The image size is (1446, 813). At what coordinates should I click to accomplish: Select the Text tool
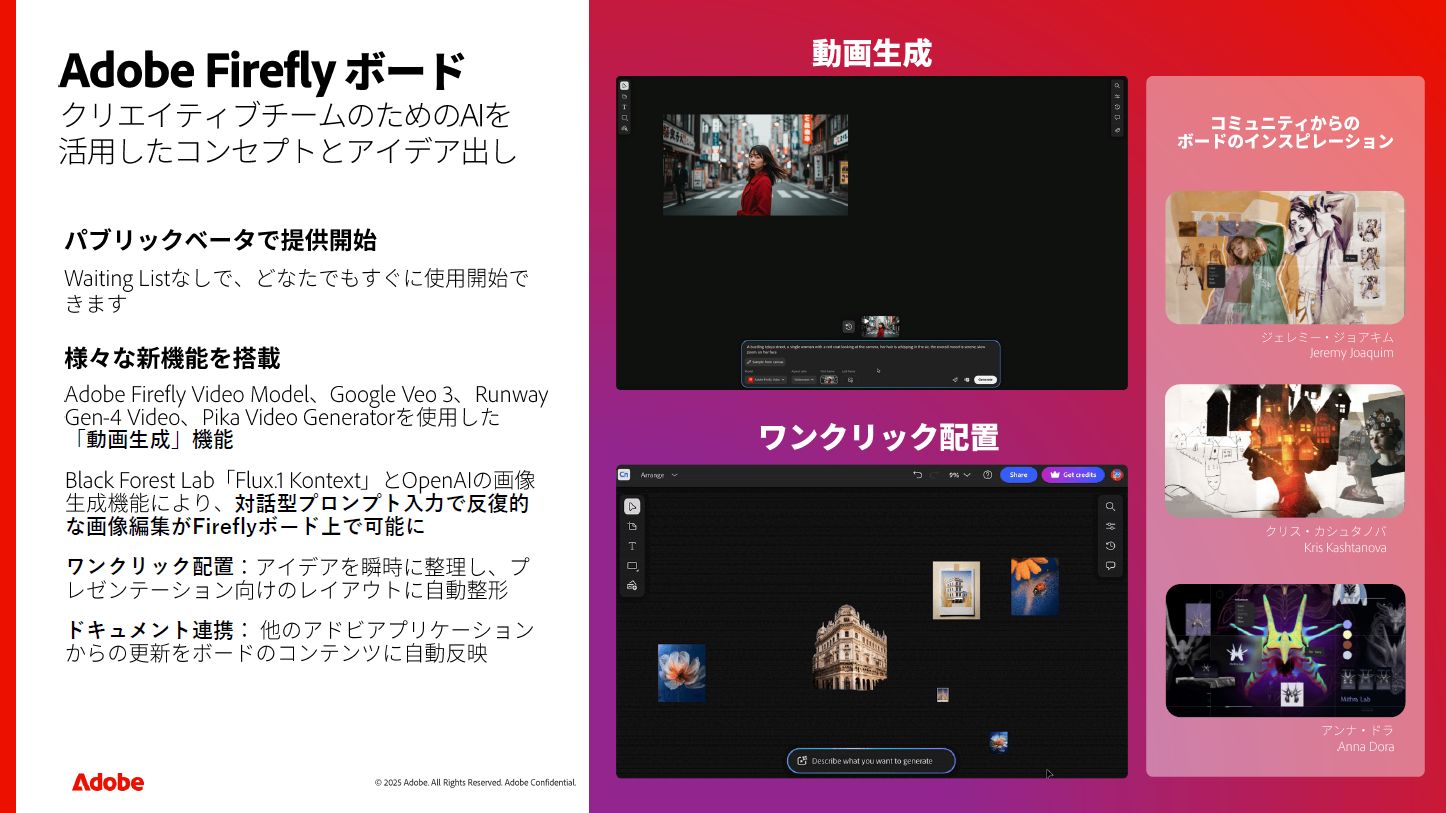click(x=632, y=546)
